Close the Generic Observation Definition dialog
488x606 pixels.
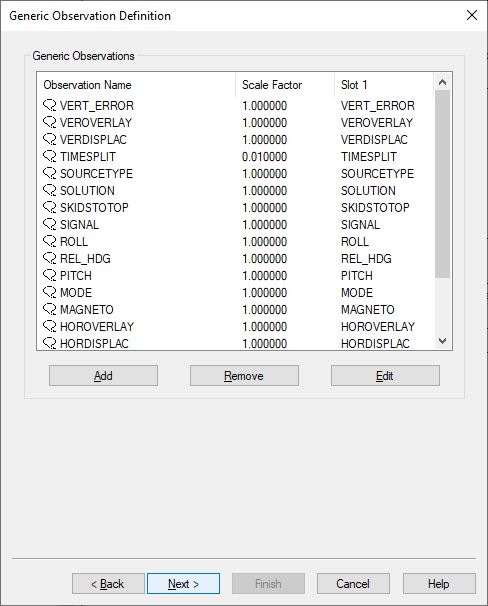click(472, 15)
